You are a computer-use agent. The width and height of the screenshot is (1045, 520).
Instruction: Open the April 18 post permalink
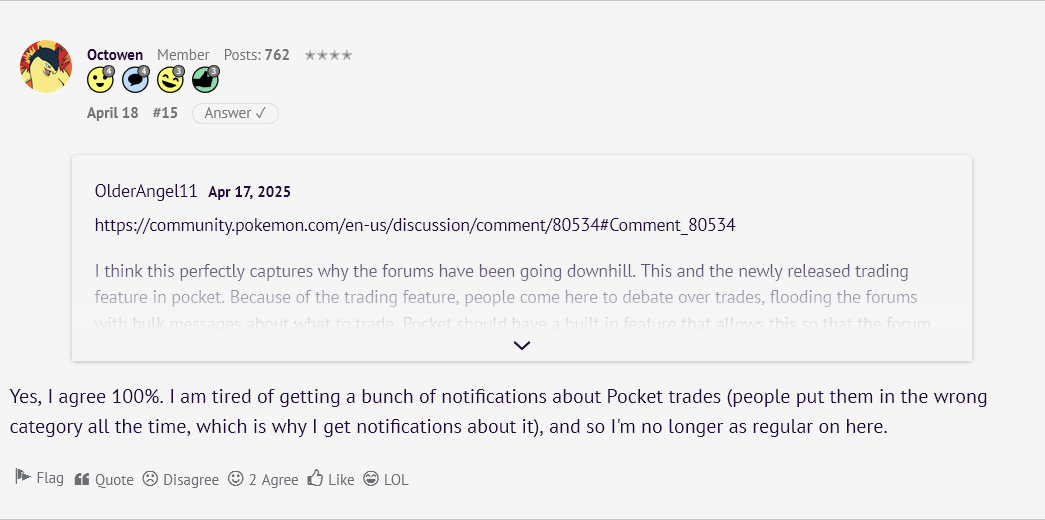(x=113, y=113)
